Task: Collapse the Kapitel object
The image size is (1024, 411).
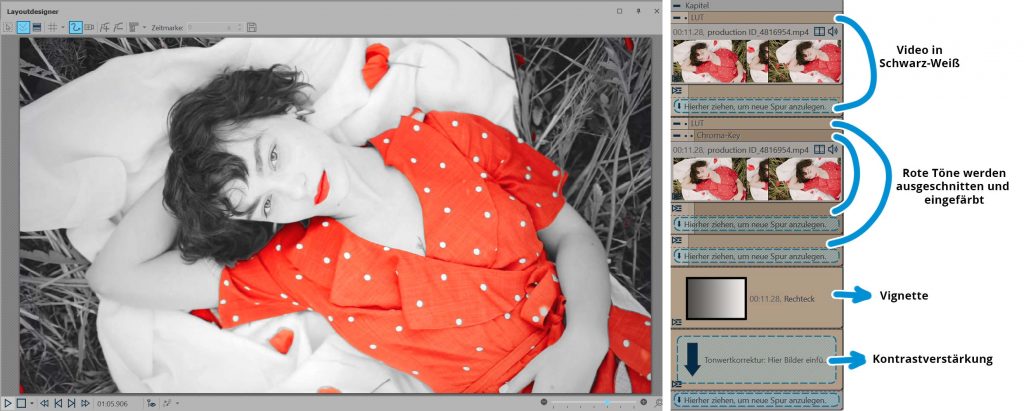Action: tap(677, 6)
